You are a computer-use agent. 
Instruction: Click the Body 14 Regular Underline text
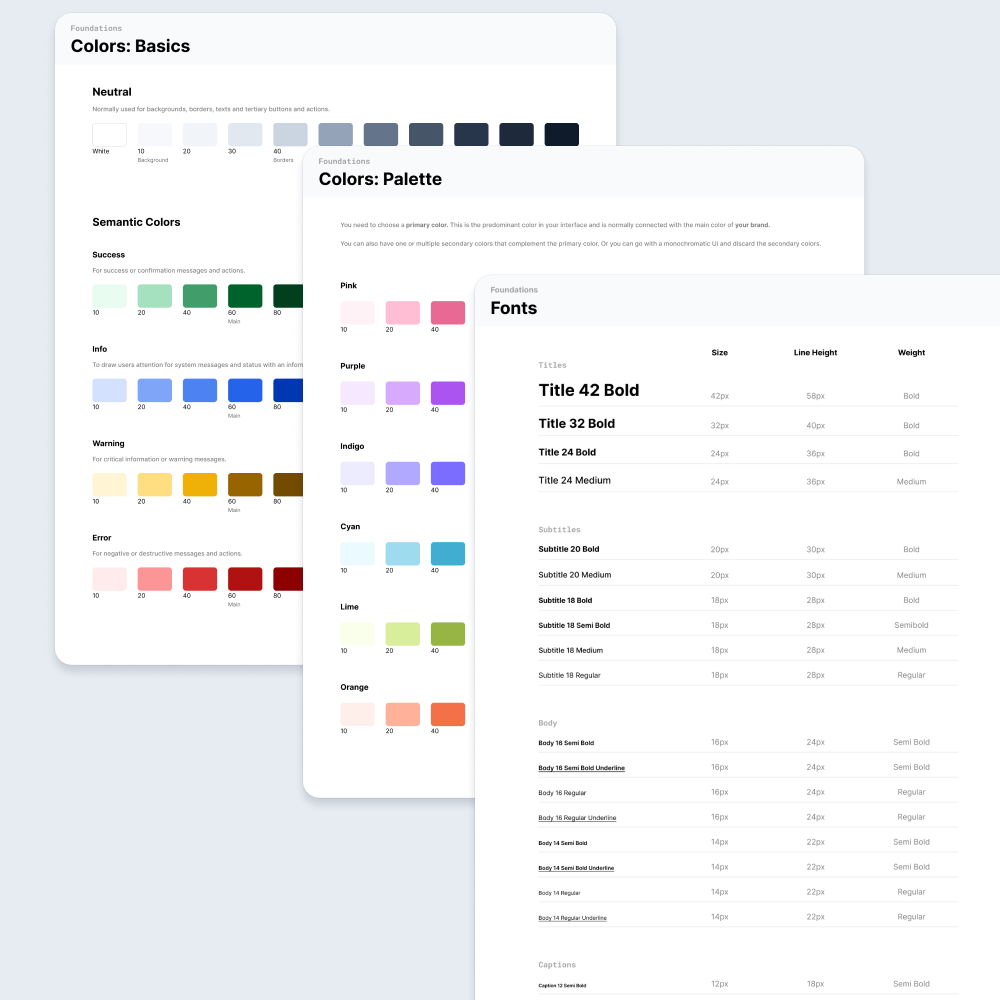point(572,918)
